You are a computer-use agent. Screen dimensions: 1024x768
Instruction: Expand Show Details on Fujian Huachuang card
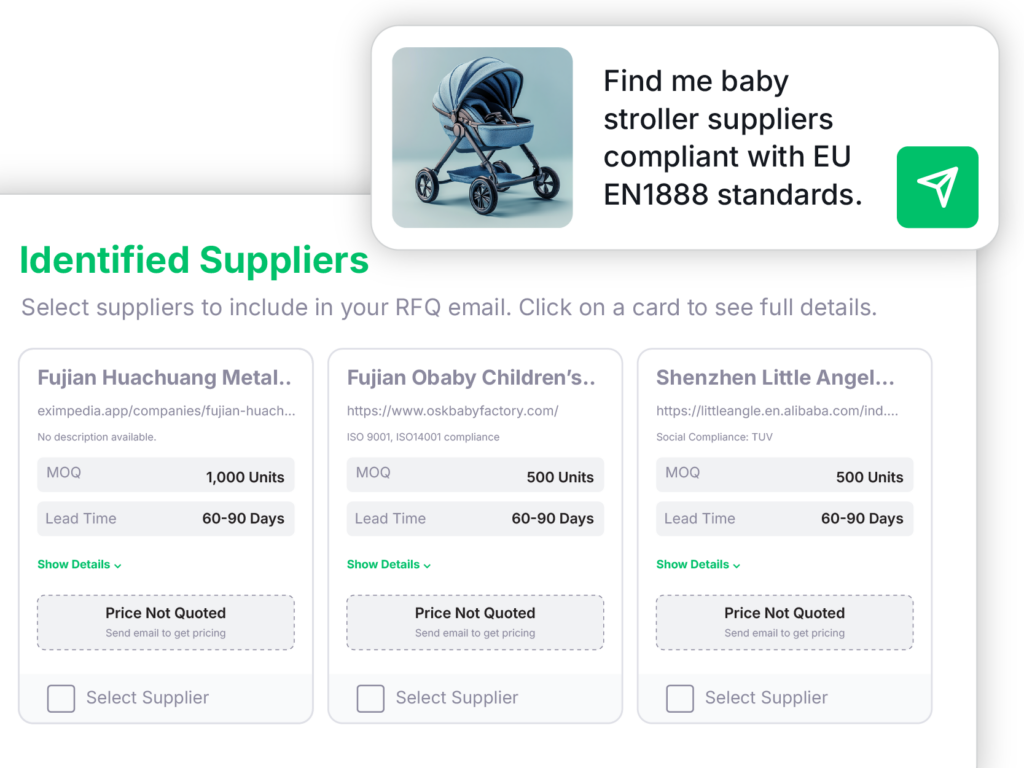click(x=79, y=565)
